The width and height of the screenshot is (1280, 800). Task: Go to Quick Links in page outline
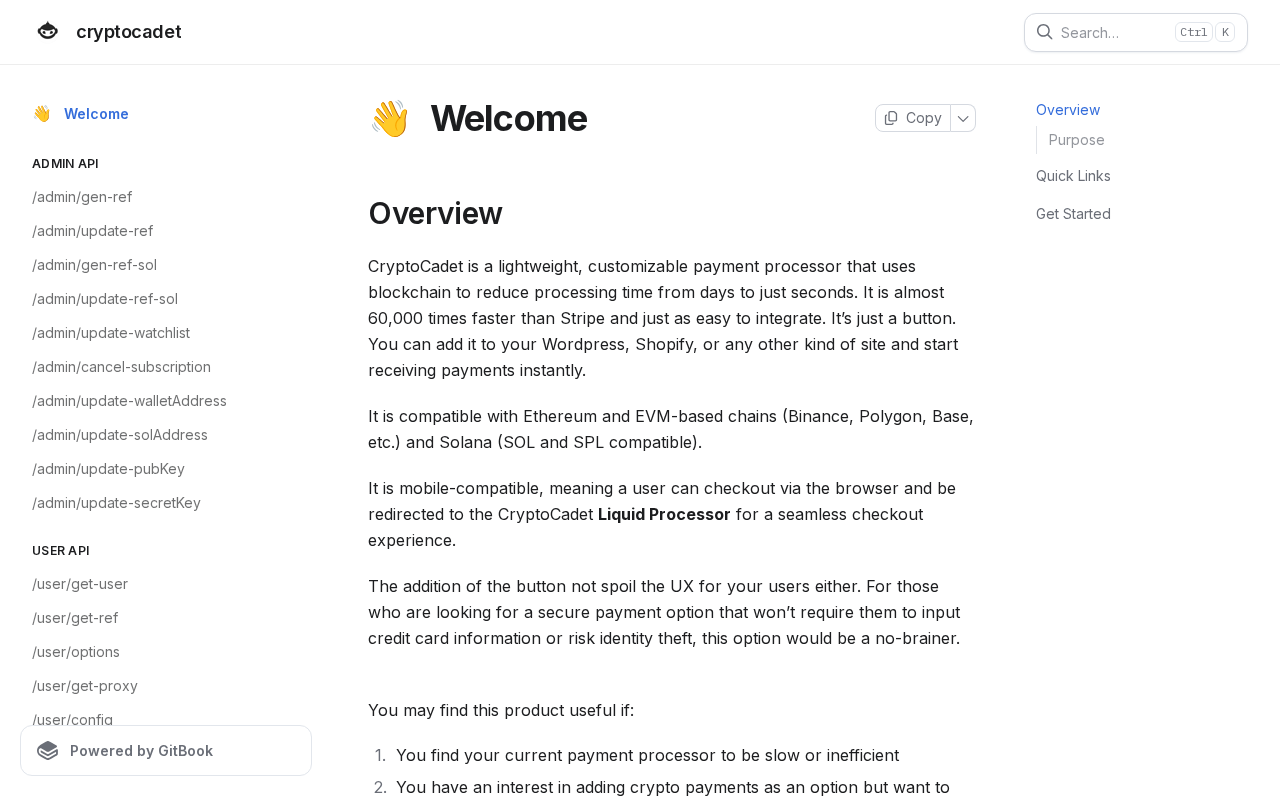pyautogui.click(x=1073, y=176)
